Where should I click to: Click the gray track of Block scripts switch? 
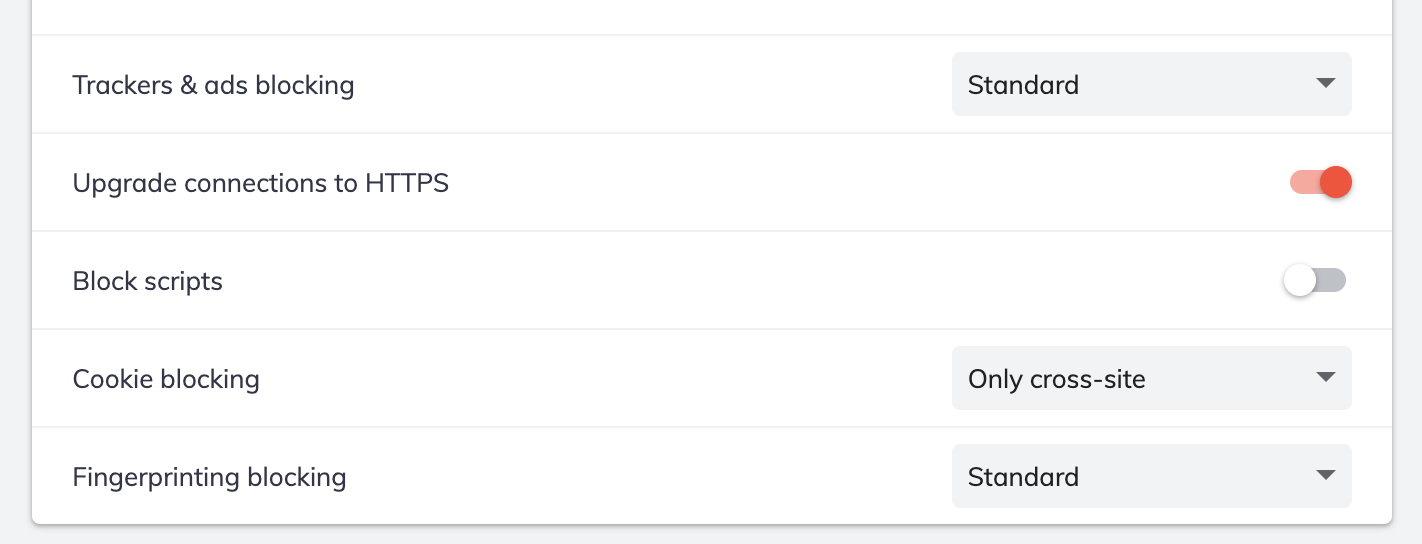[1334, 281]
